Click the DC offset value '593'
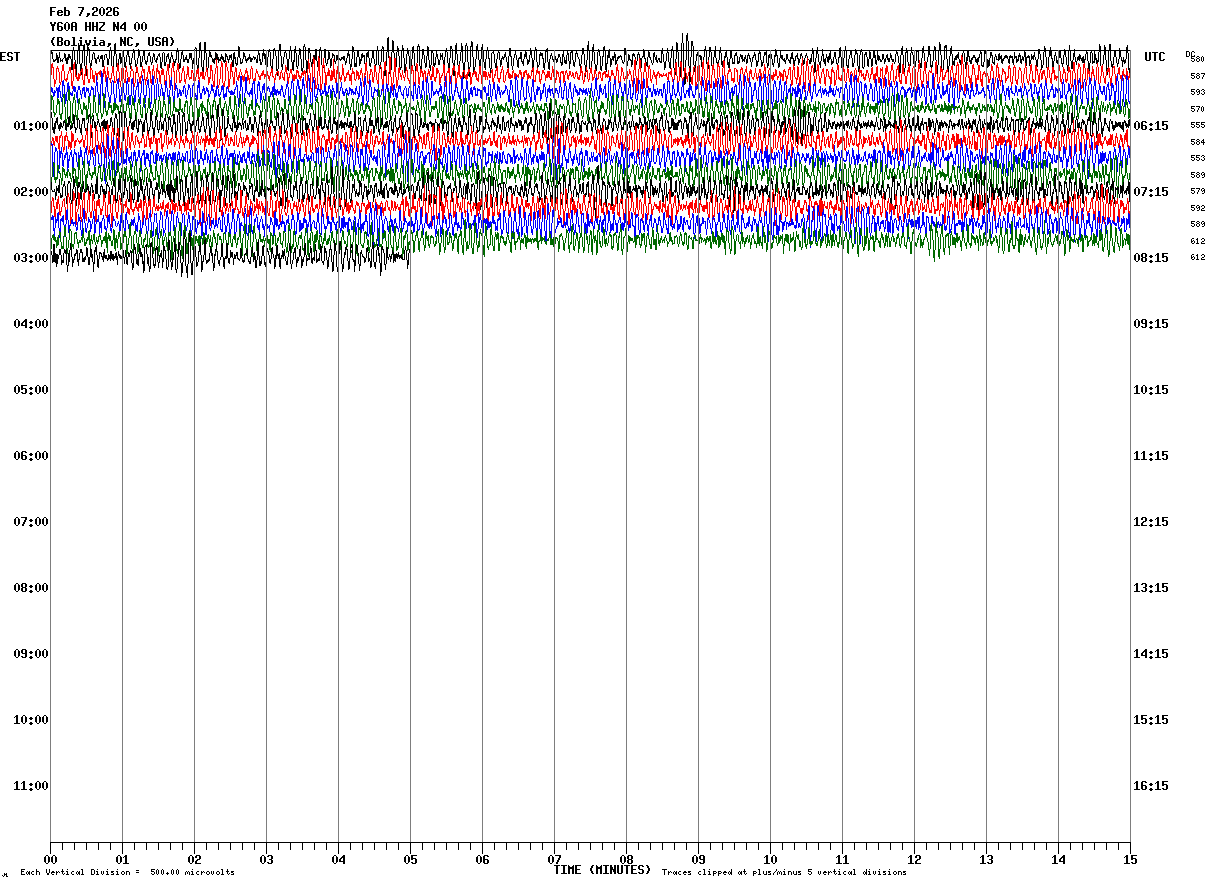1210x886 pixels. [1197, 93]
